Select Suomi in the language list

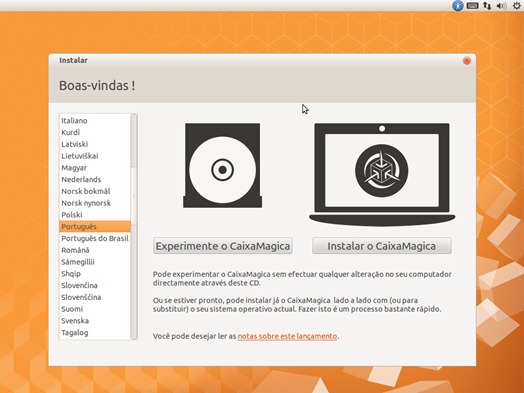(95, 309)
